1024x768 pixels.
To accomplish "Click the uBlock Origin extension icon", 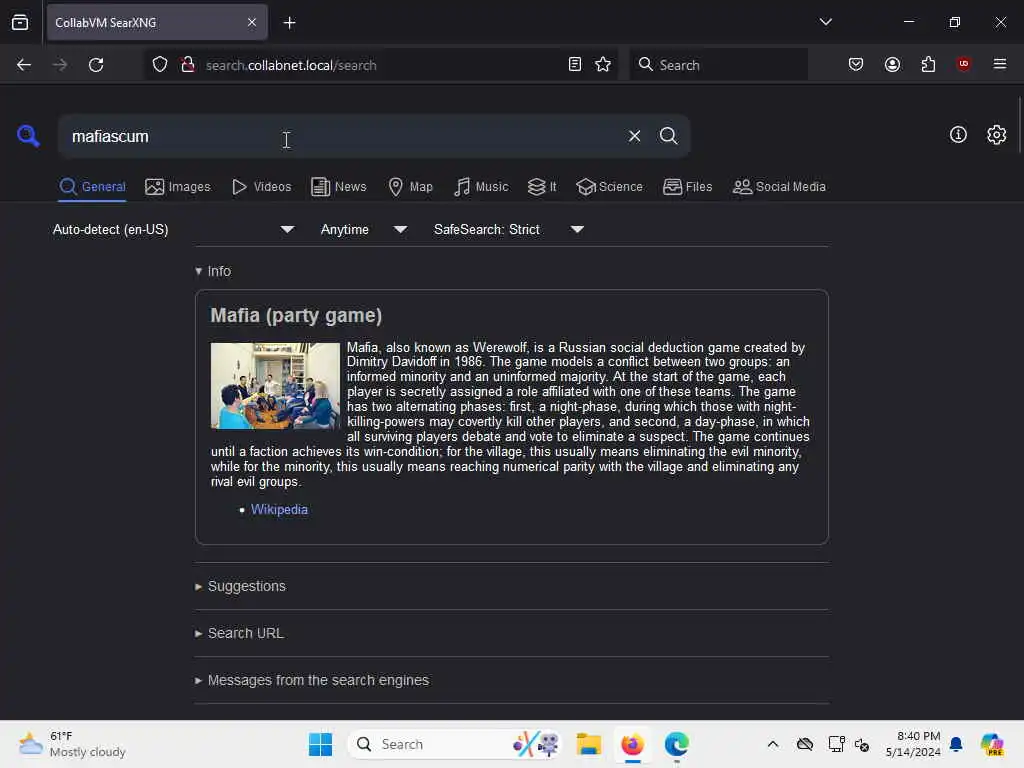I will coord(963,64).
